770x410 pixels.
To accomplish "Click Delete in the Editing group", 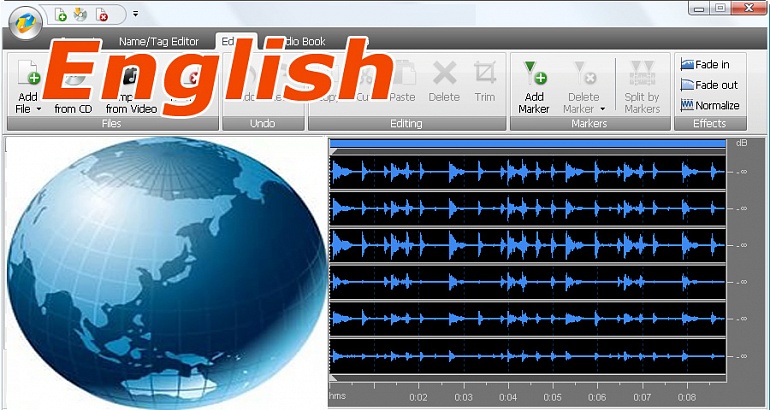I will coord(444,81).
